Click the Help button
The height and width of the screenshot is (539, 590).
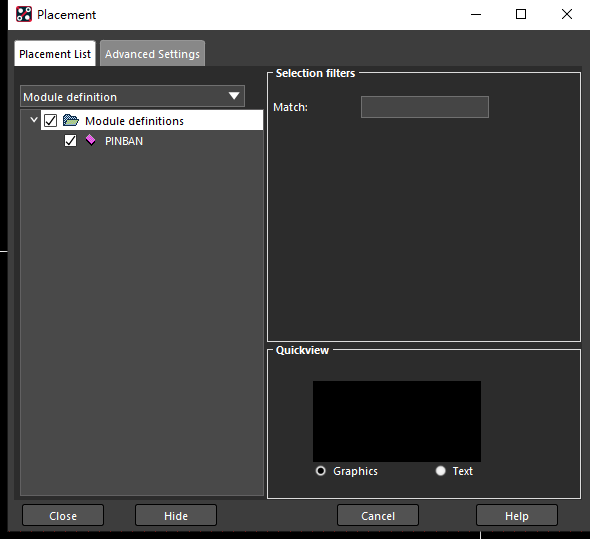click(517, 515)
